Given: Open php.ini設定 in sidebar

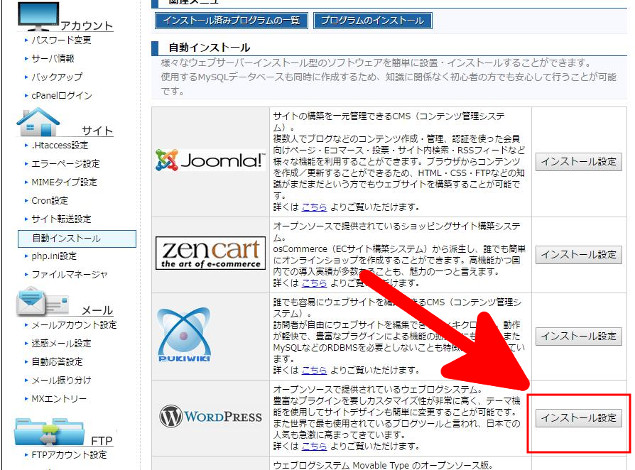Looking at the screenshot, I should click(x=54, y=256).
